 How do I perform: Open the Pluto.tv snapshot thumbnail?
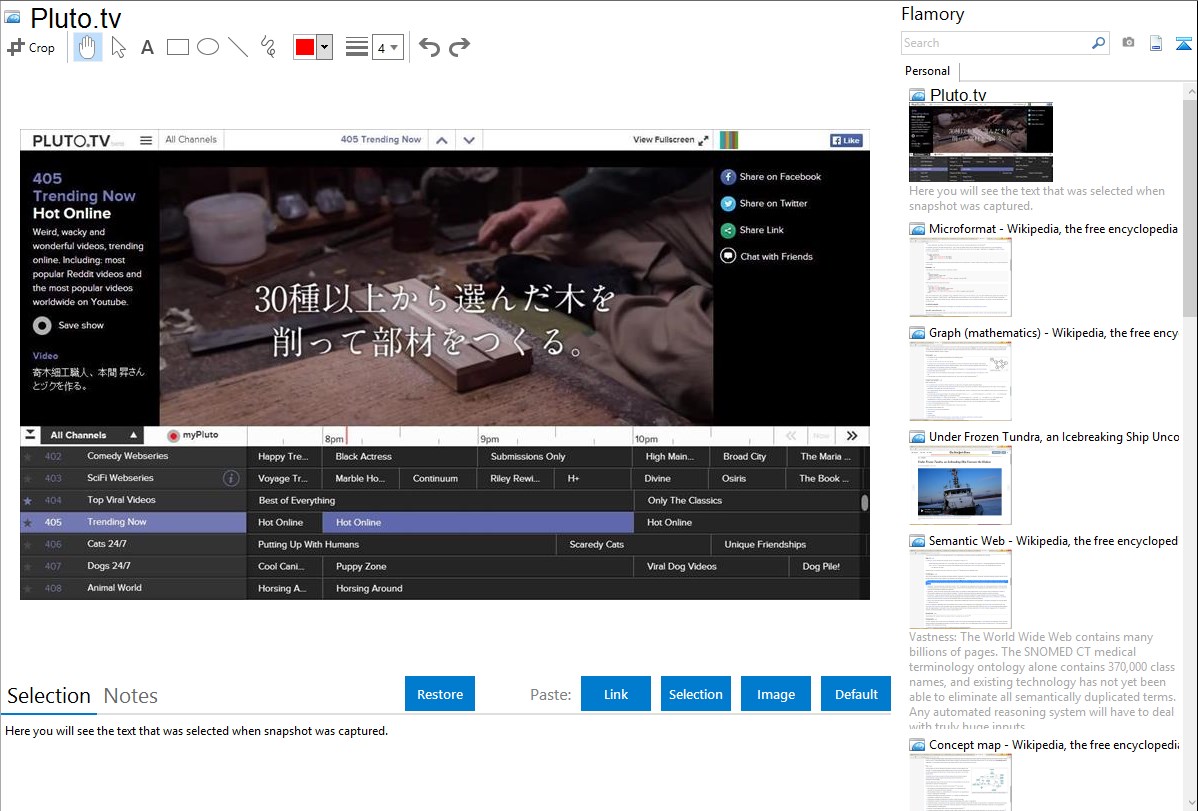[980, 143]
